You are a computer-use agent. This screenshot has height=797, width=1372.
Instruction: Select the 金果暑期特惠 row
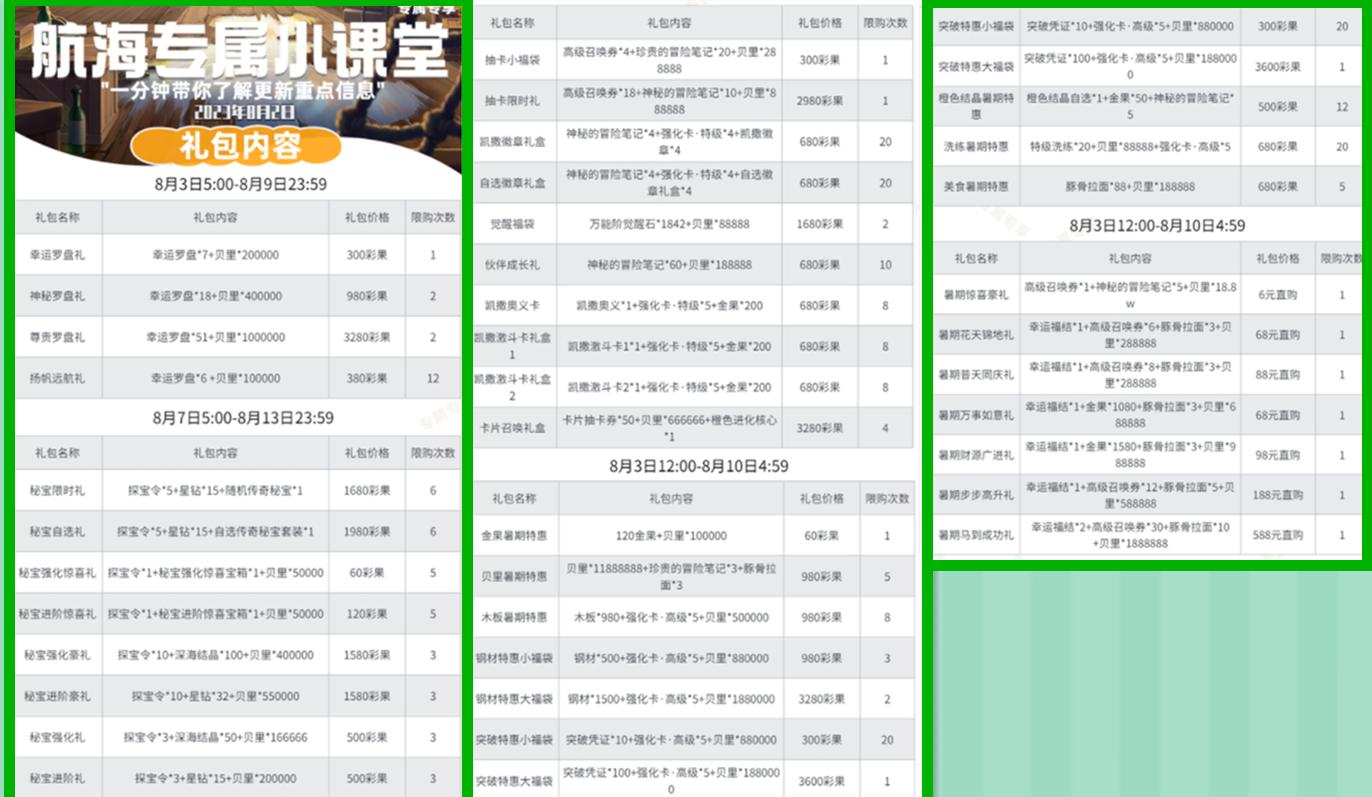(514, 535)
